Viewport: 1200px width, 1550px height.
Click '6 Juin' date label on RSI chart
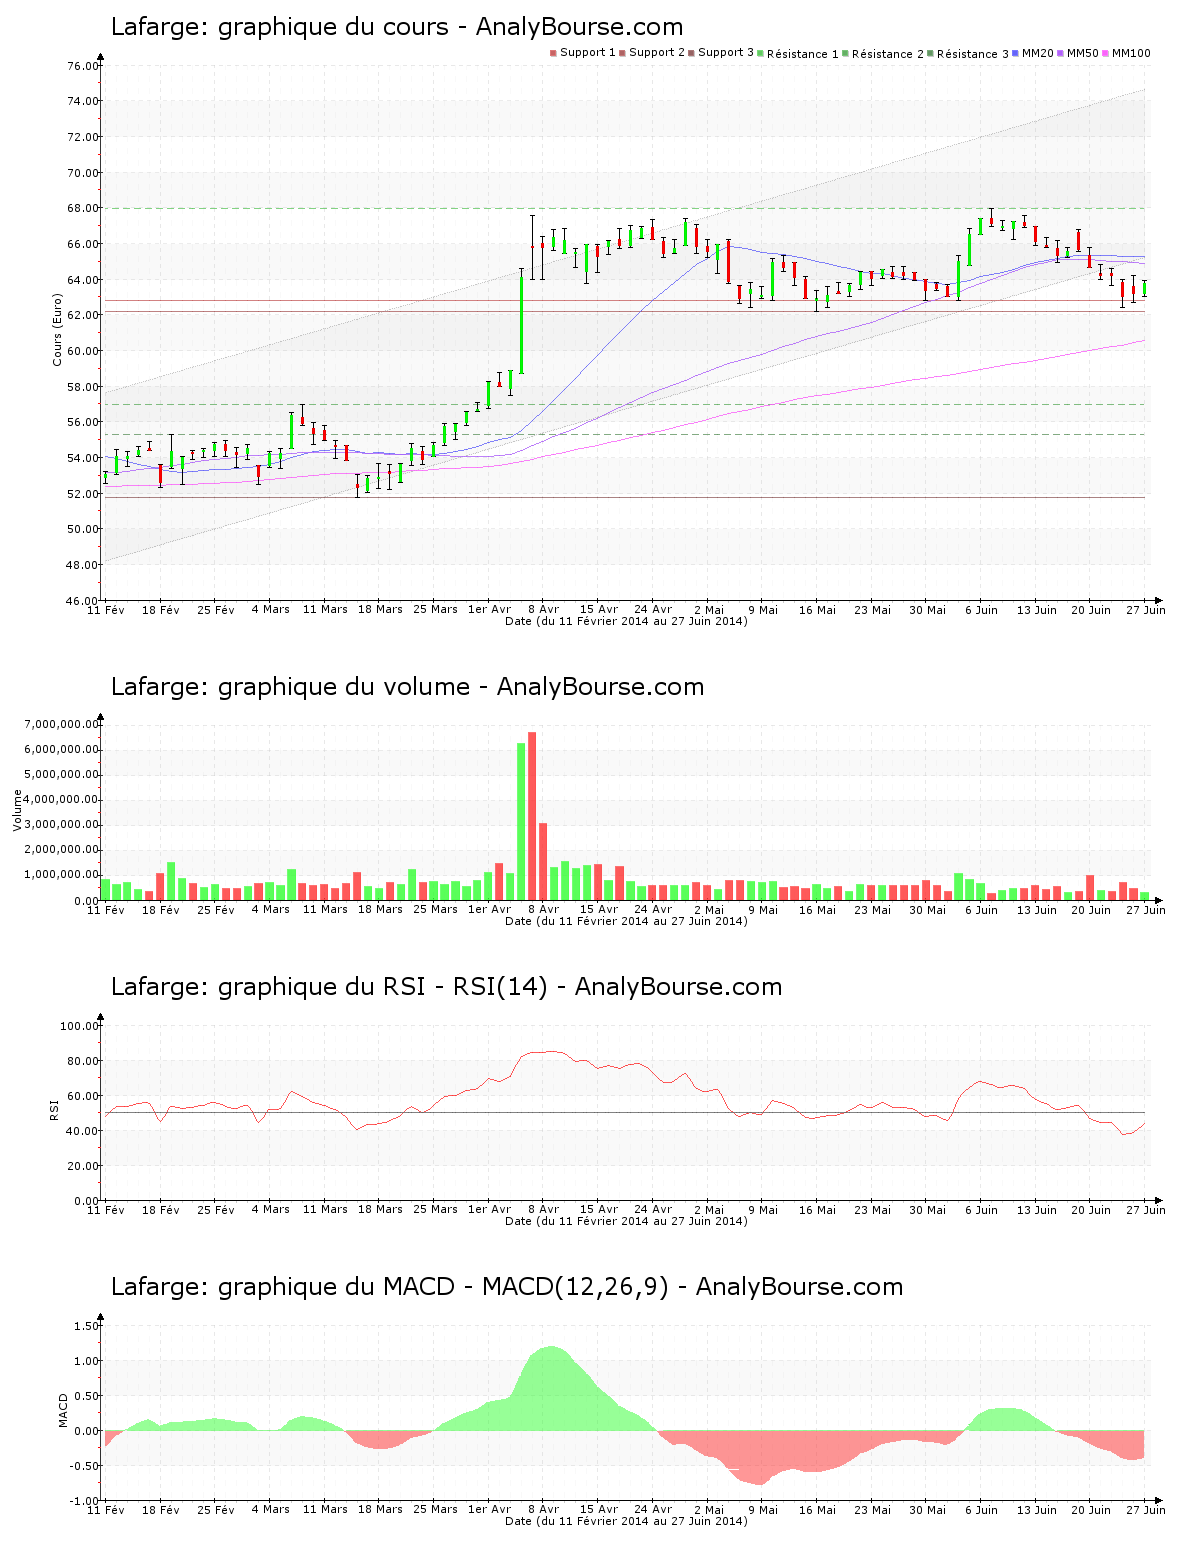[982, 1209]
